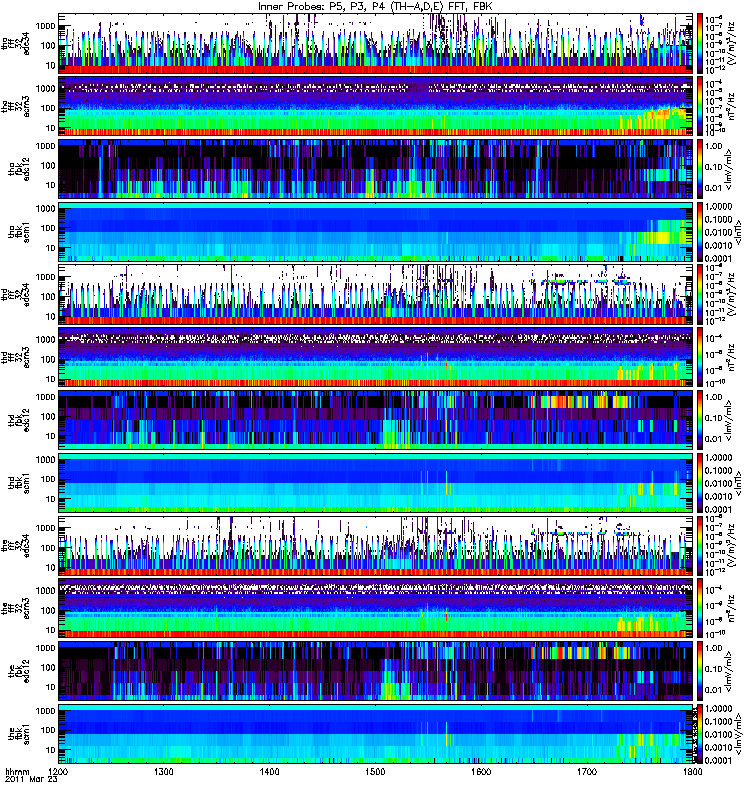Click the 1200 time tick label
Screen dimensions: 750x800
(59, 772)
